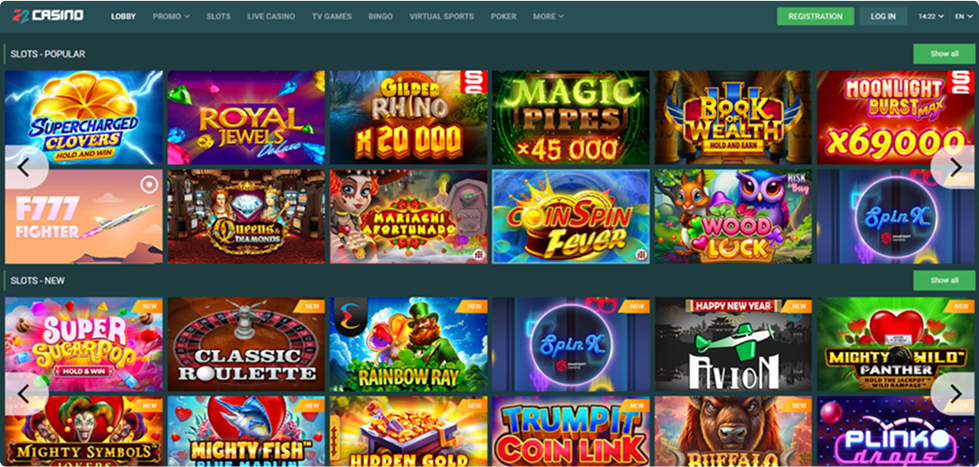Open Classic Roulette in new slots
This screenshot has height=467, width=979.
[246, 344]
